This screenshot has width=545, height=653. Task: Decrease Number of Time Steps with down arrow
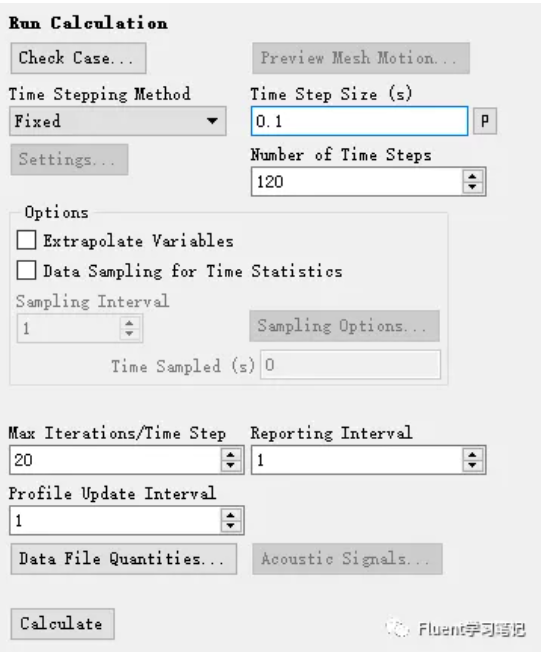click(x=472, y=187)
